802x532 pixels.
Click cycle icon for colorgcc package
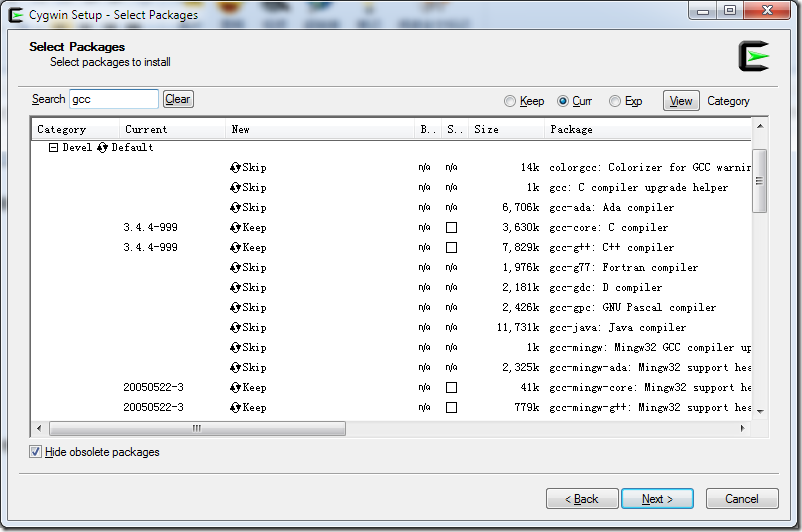235,168
